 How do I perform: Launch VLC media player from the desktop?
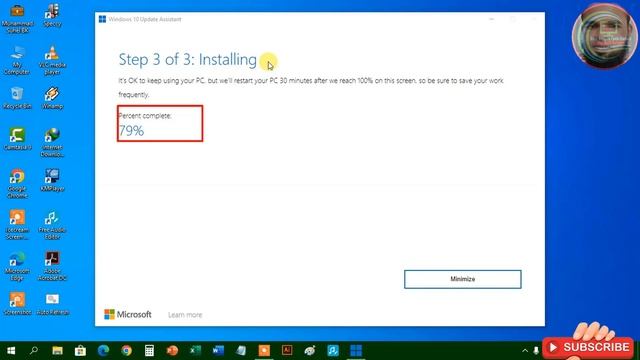pyautogui.click(x=52, y=60)
